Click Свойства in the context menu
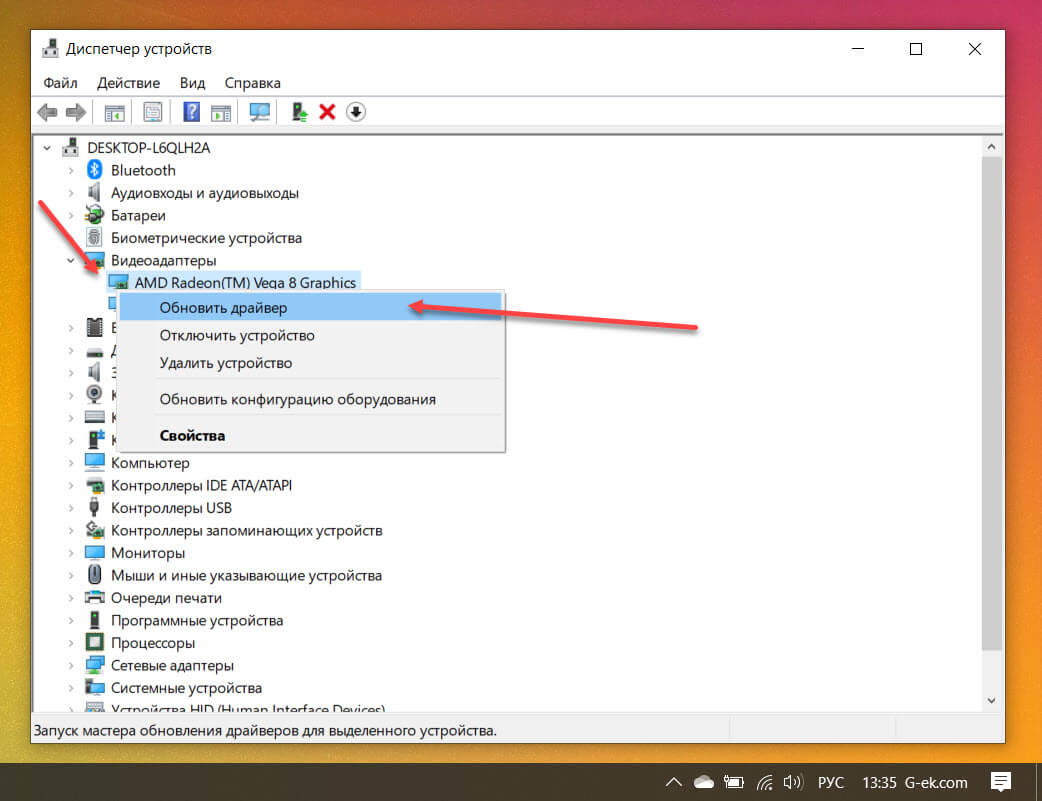 tap(192, 435)
